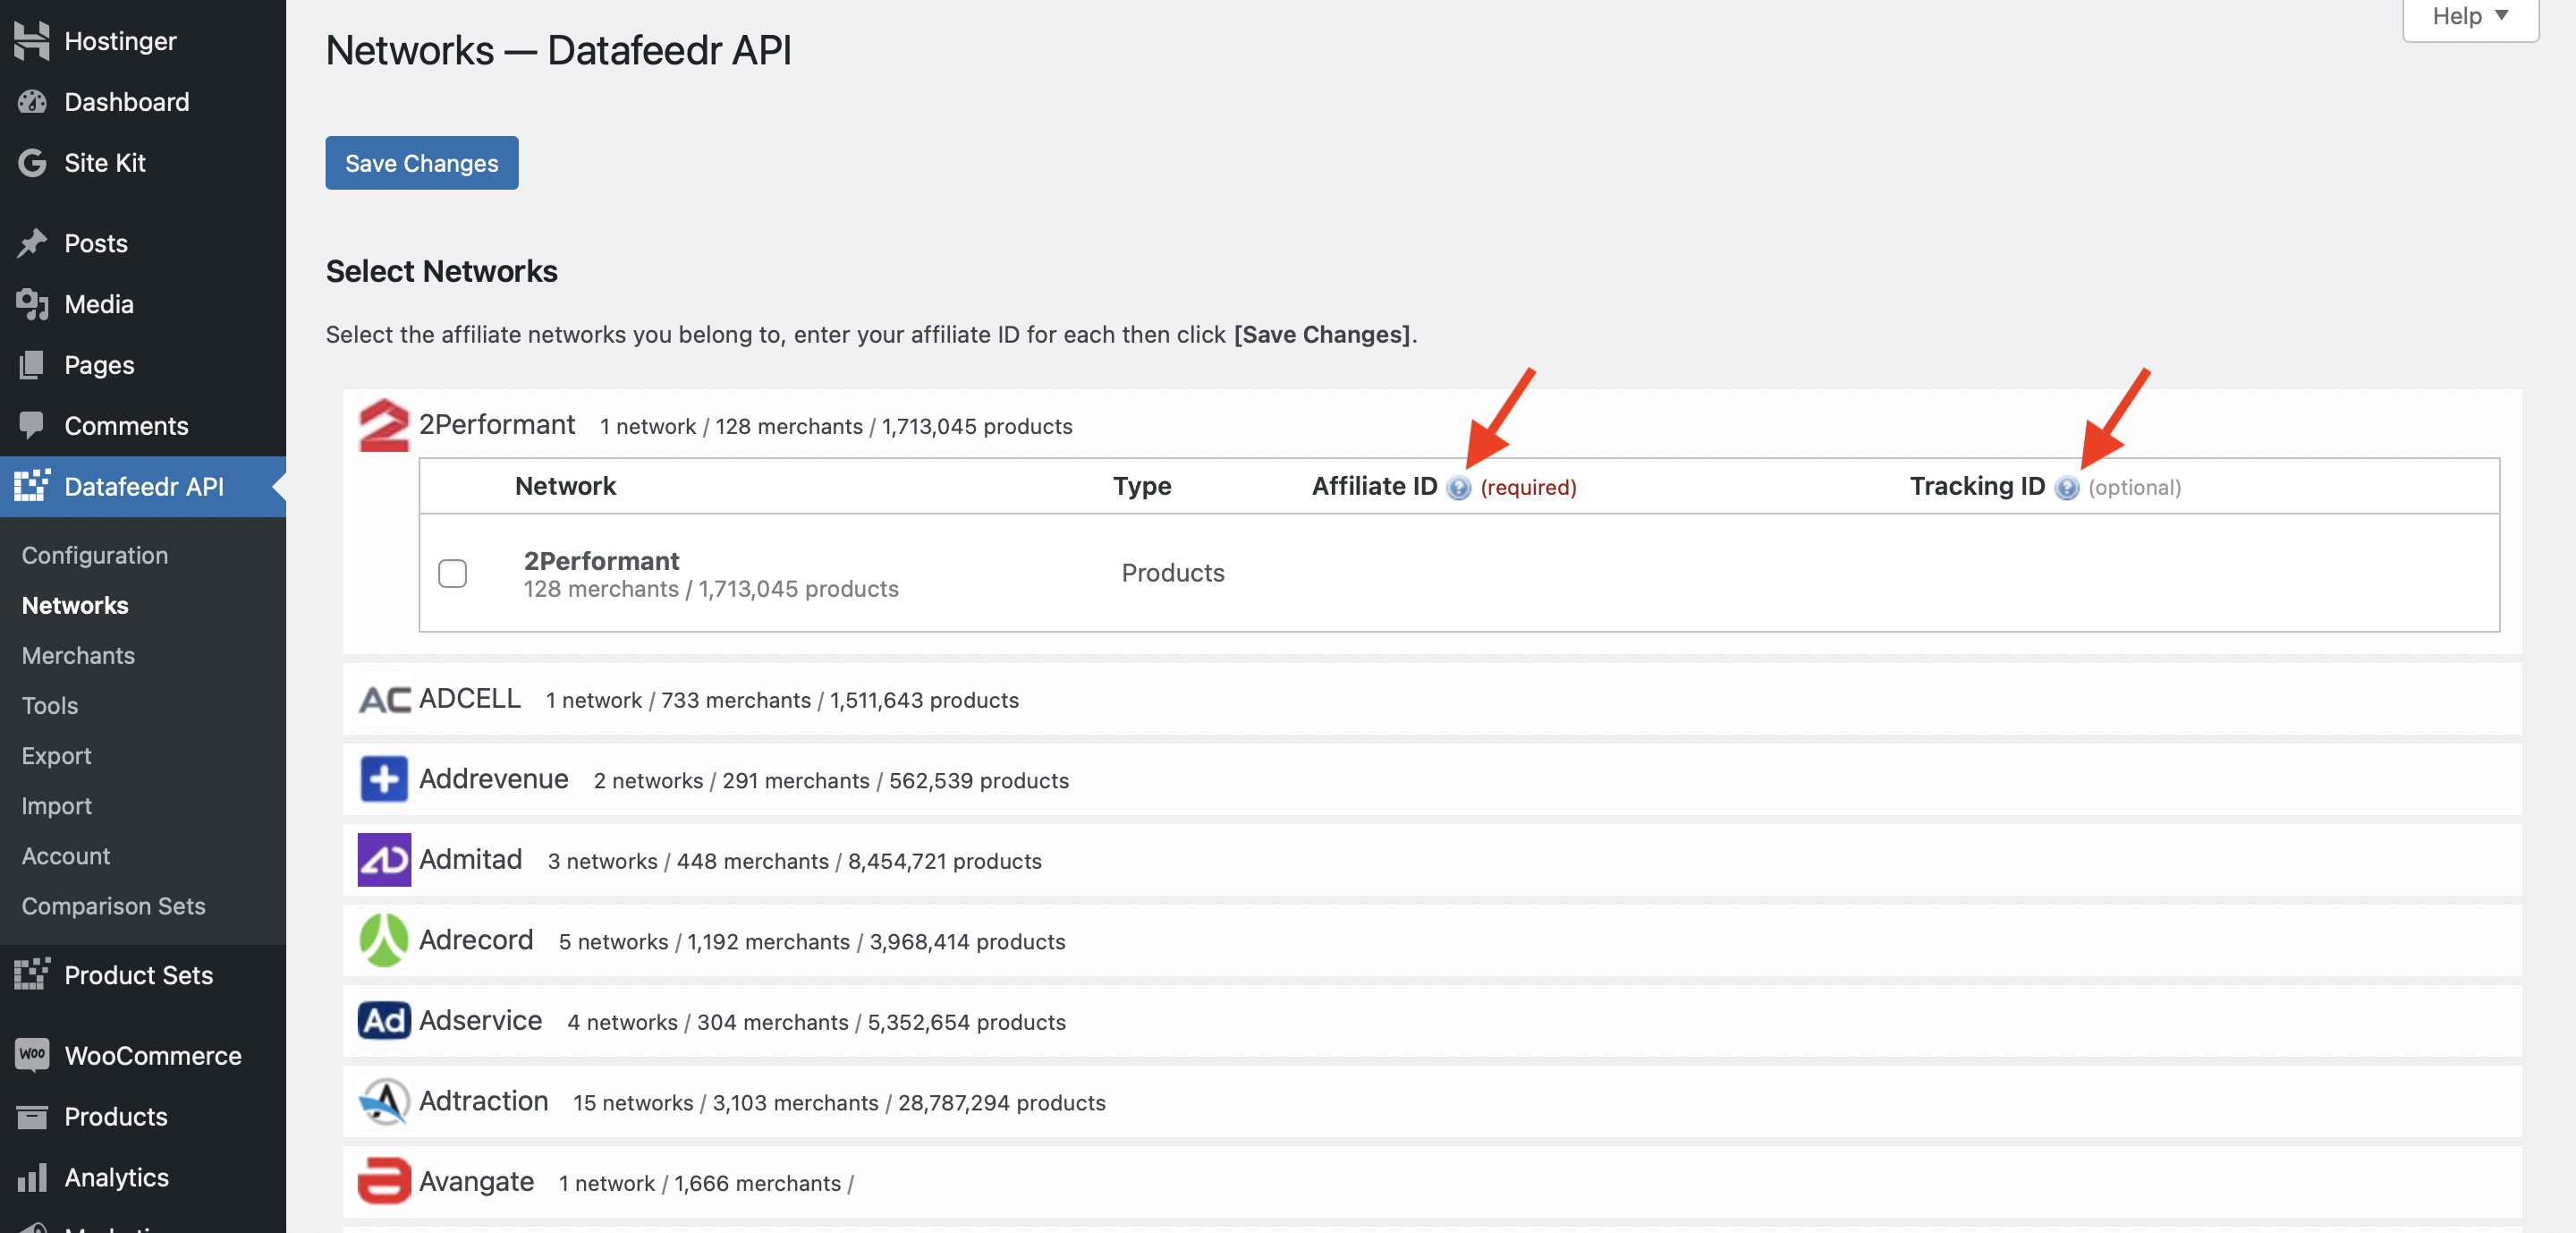
Task: Click the Comments bubble icon
Action: tap(32, 426)
